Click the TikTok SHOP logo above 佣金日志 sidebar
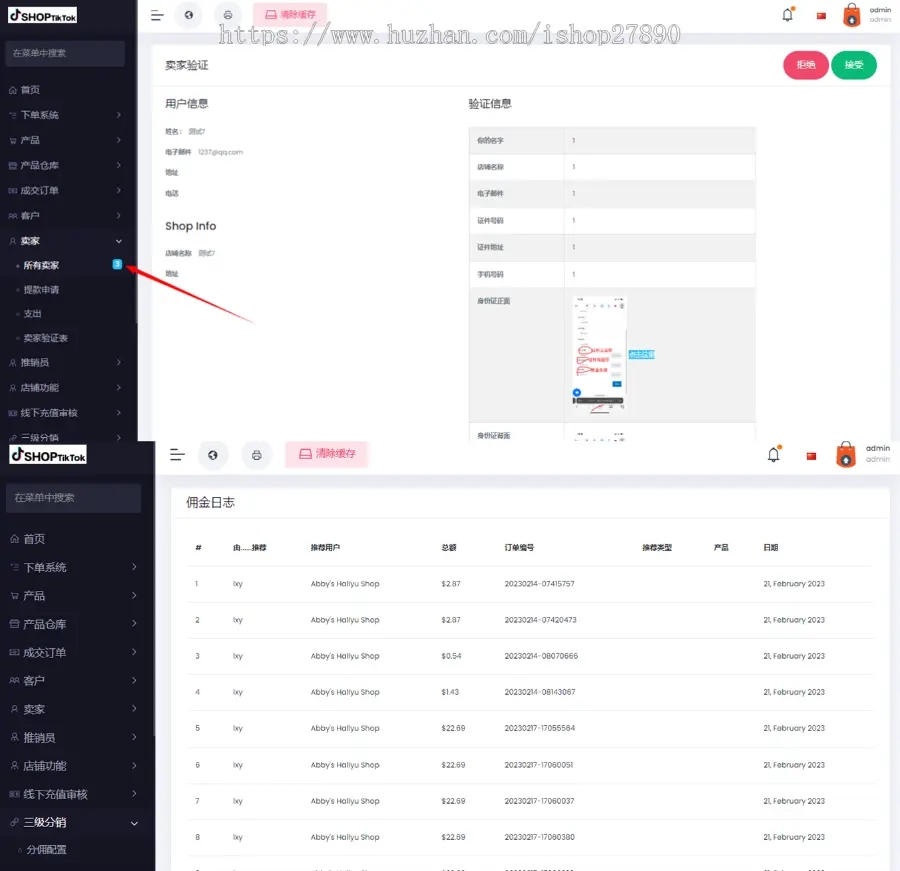 [x=48, y=455]
